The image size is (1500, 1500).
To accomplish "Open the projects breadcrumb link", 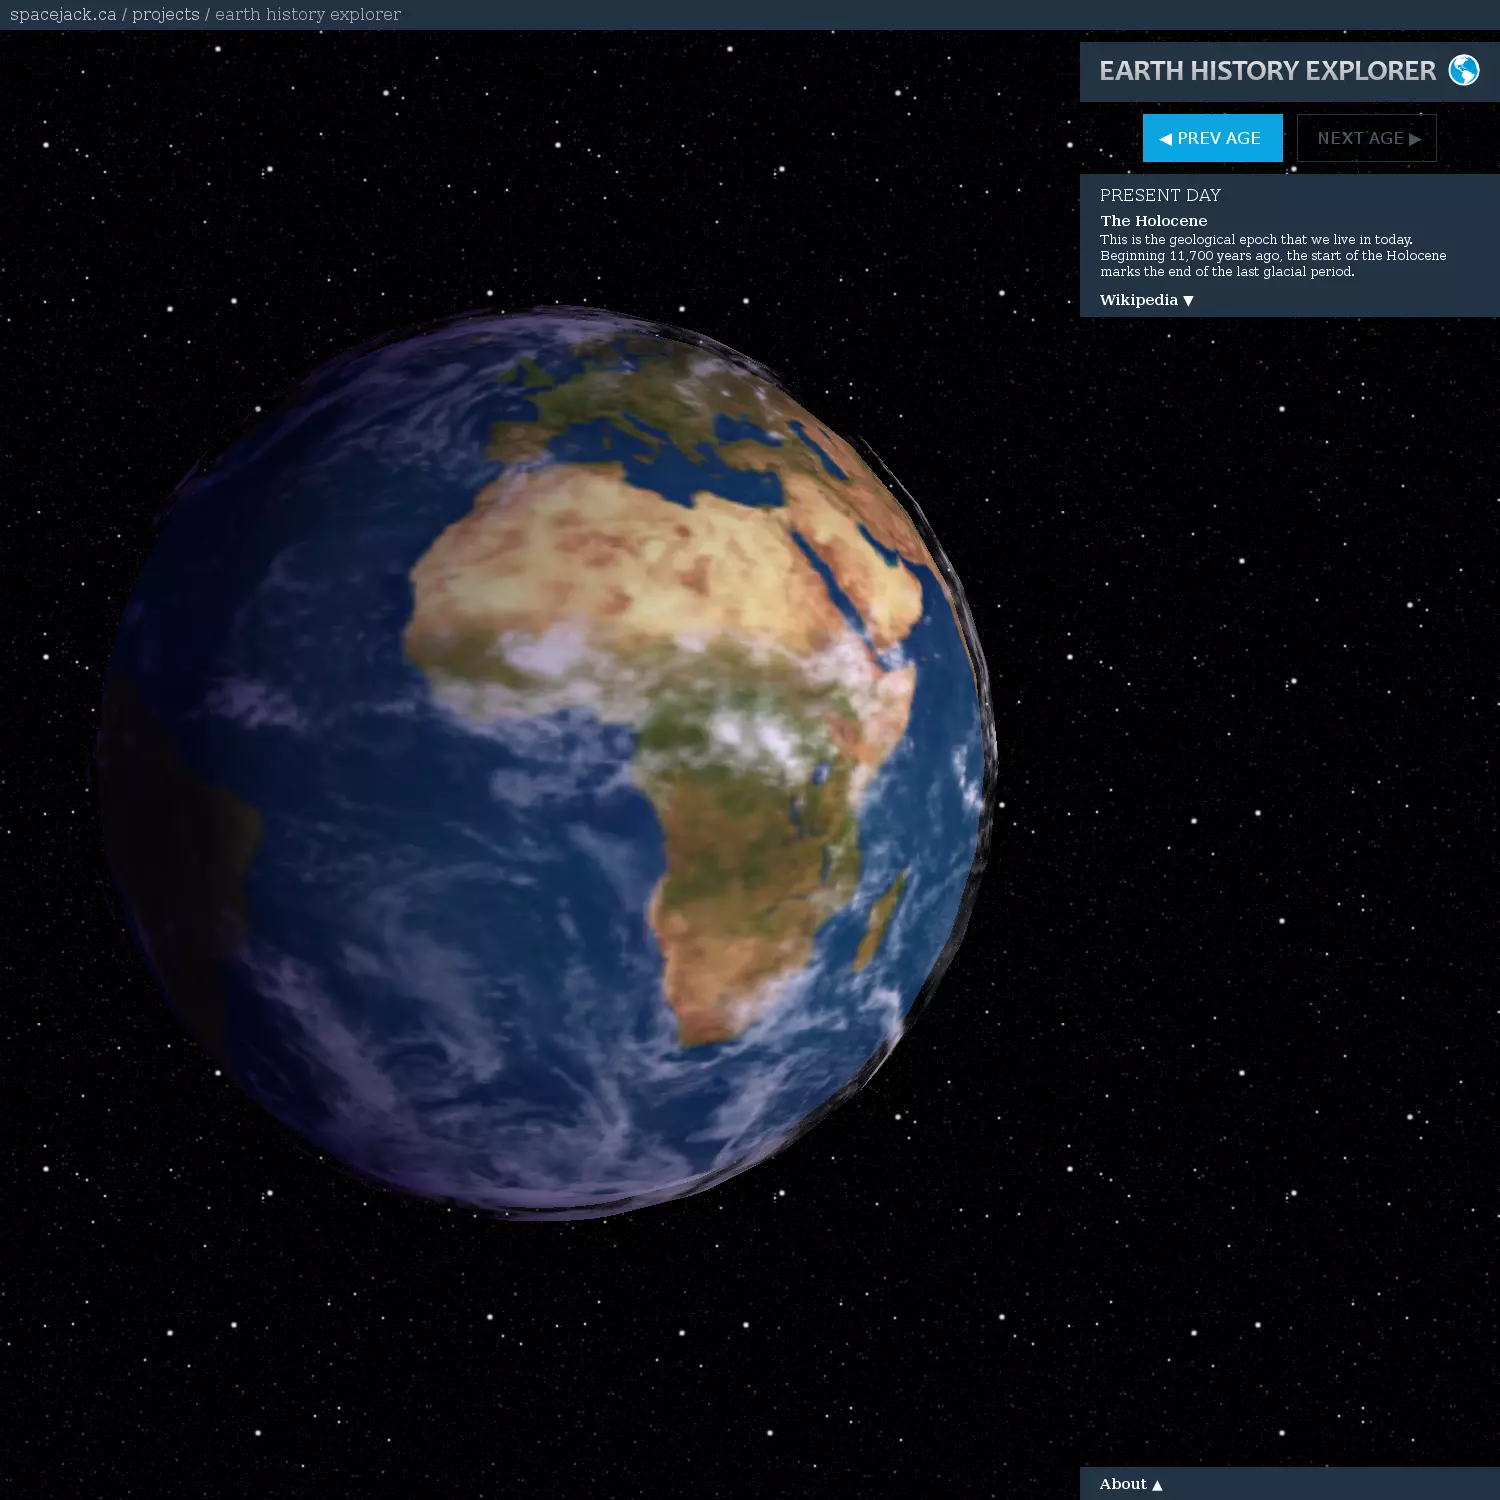I will (x=166, y=14).
